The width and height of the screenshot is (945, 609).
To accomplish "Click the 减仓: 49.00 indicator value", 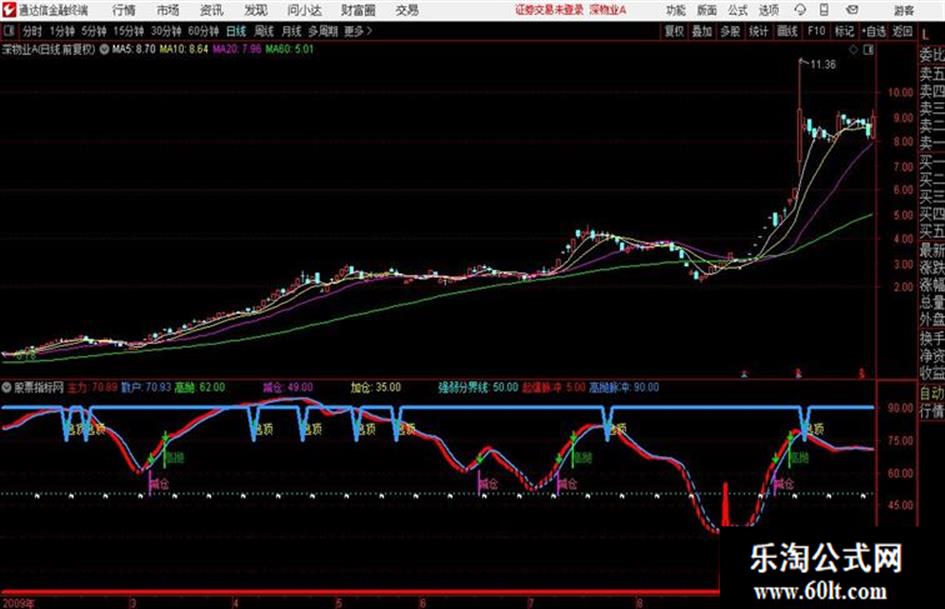I will tap(287, 387).
